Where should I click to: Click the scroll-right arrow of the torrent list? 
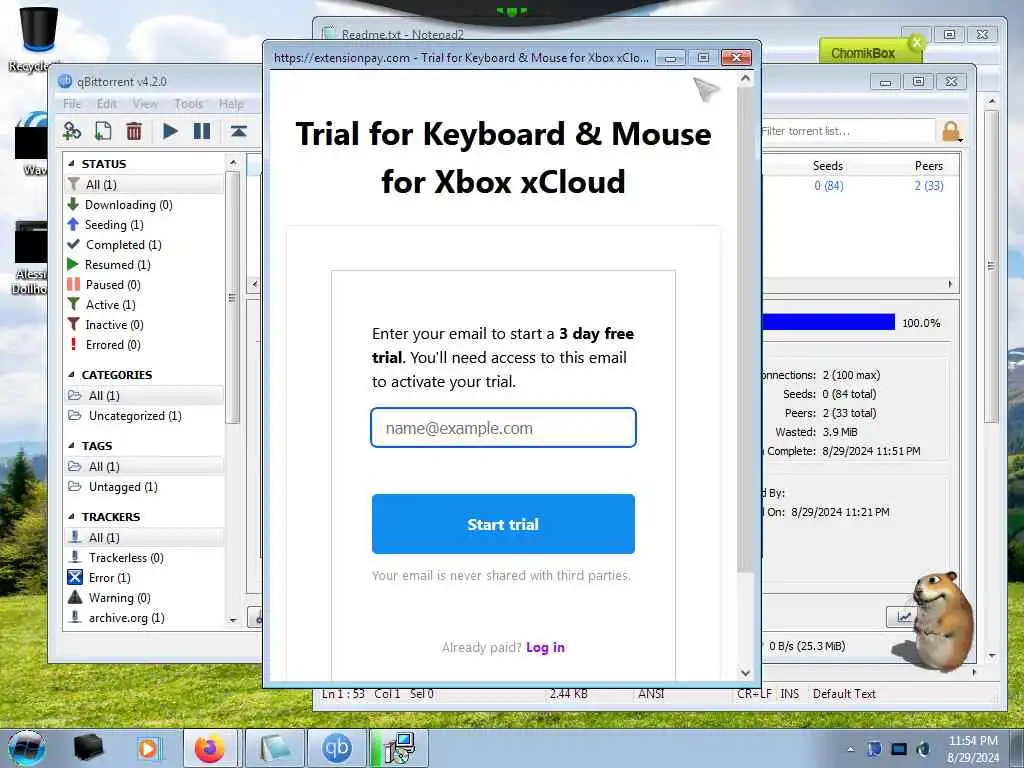(x=950, y=285)
